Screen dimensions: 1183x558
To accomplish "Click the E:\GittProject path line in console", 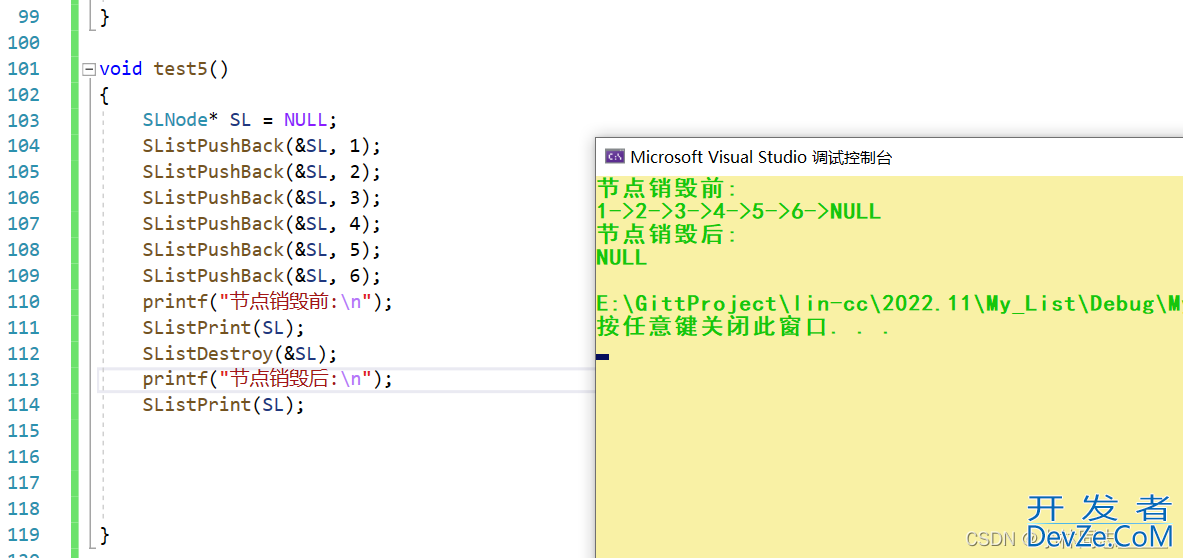I will pos(890,304).
